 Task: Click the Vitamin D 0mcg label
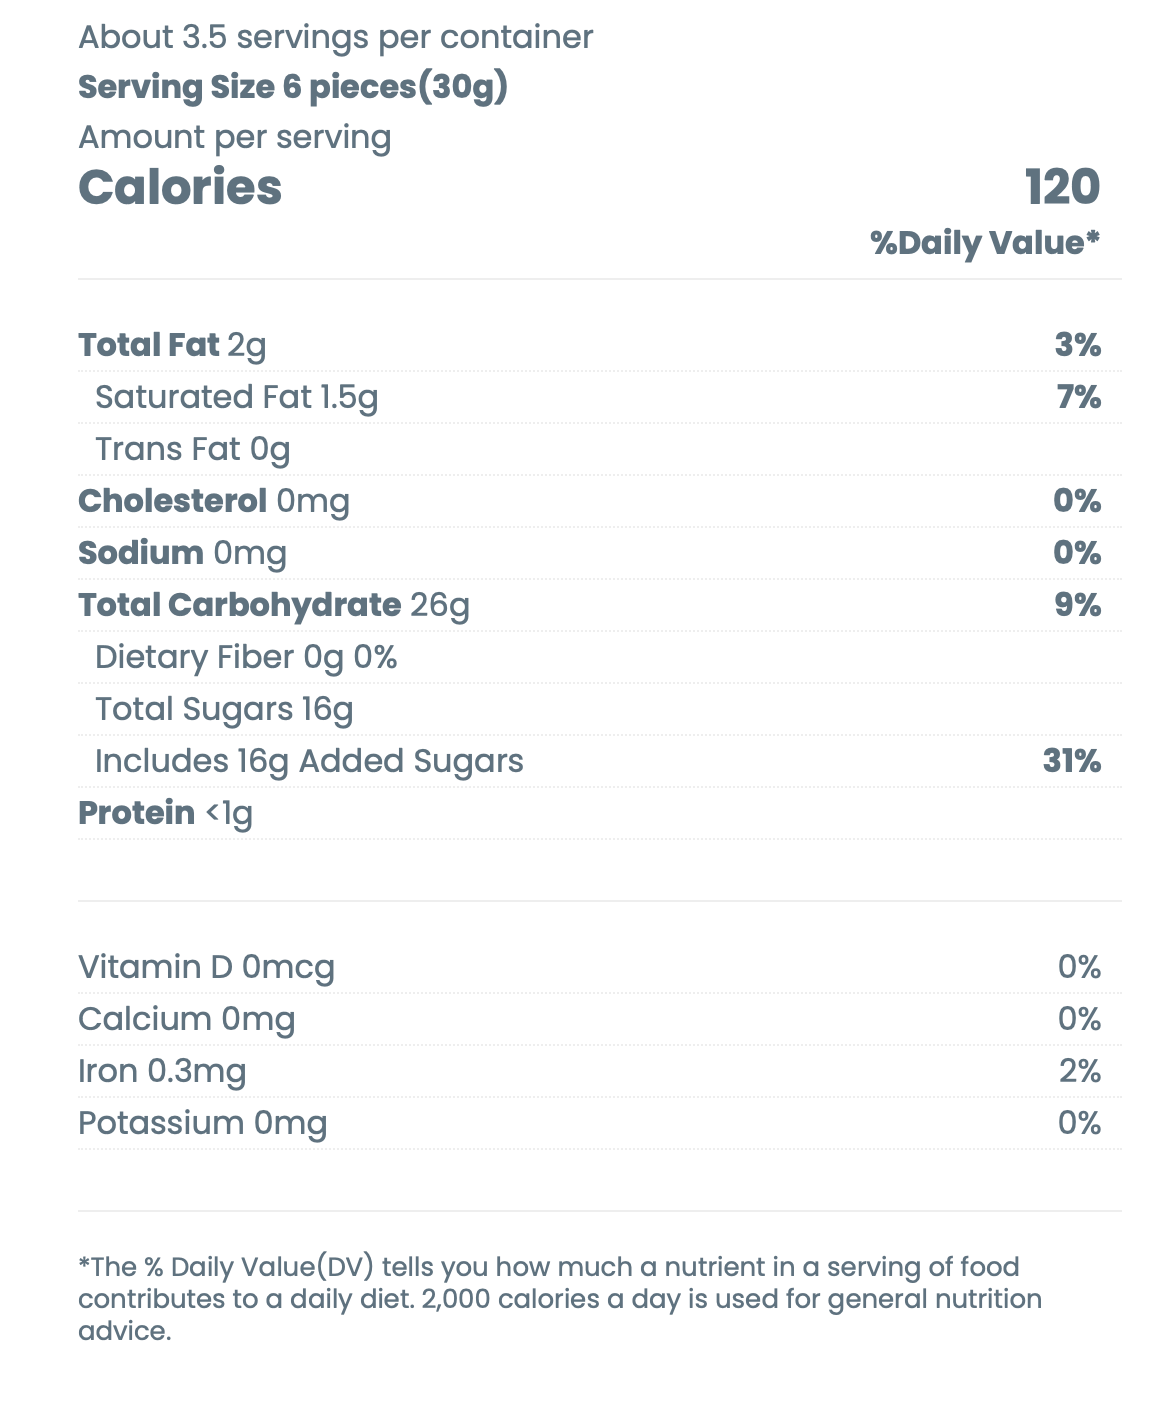click(206, 967)
